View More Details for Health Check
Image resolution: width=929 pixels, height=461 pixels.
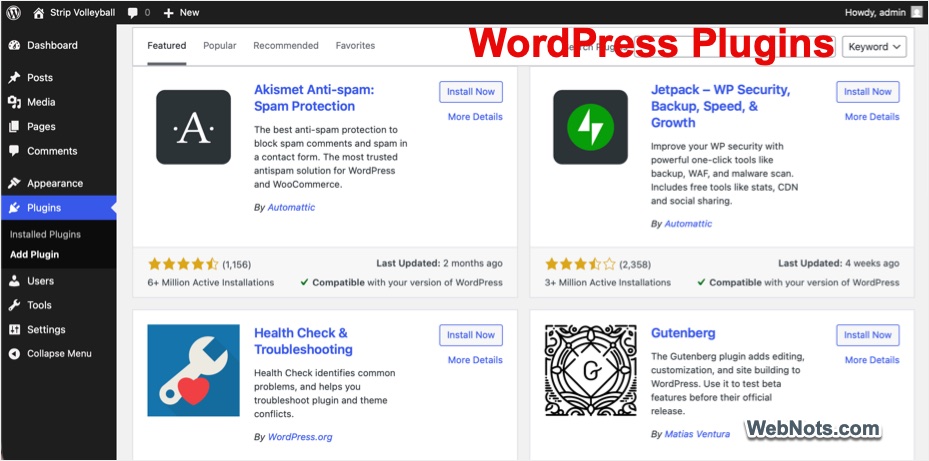475,360
